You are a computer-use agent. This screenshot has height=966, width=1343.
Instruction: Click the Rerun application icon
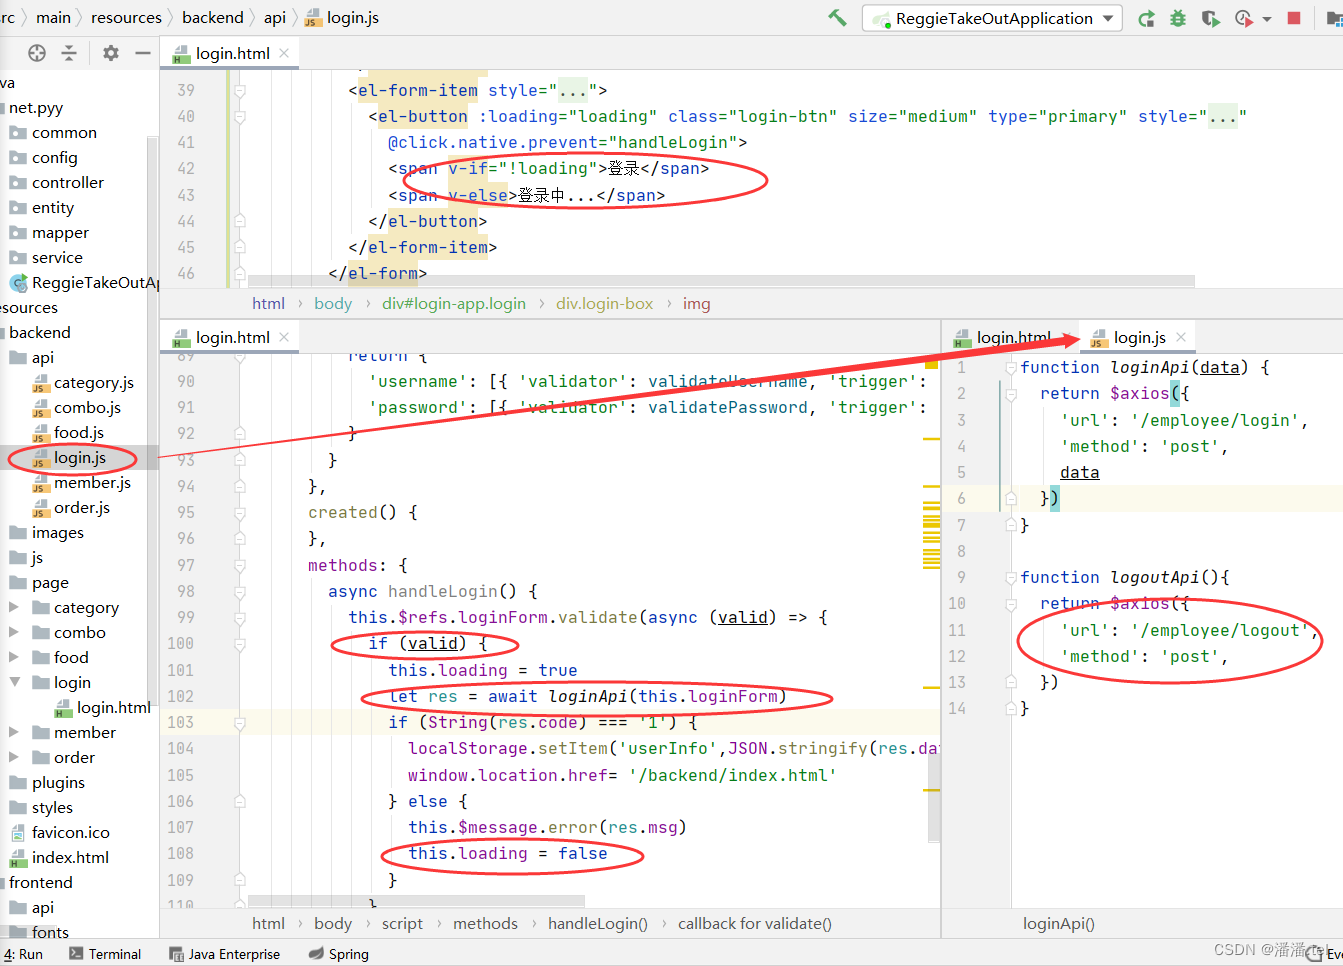coord(1147,18)
